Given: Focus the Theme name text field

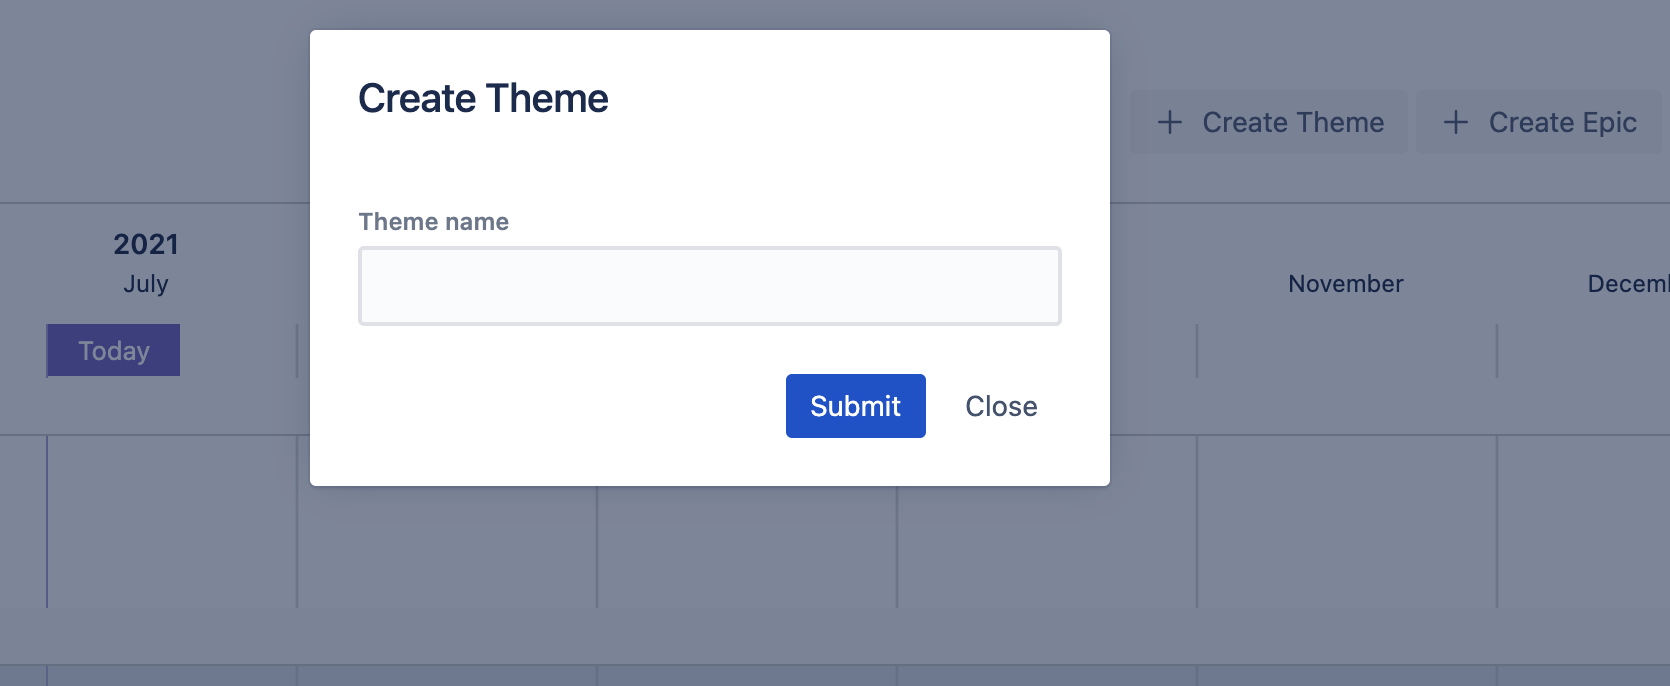Looking at the screenshot, I should coord(709,286).
